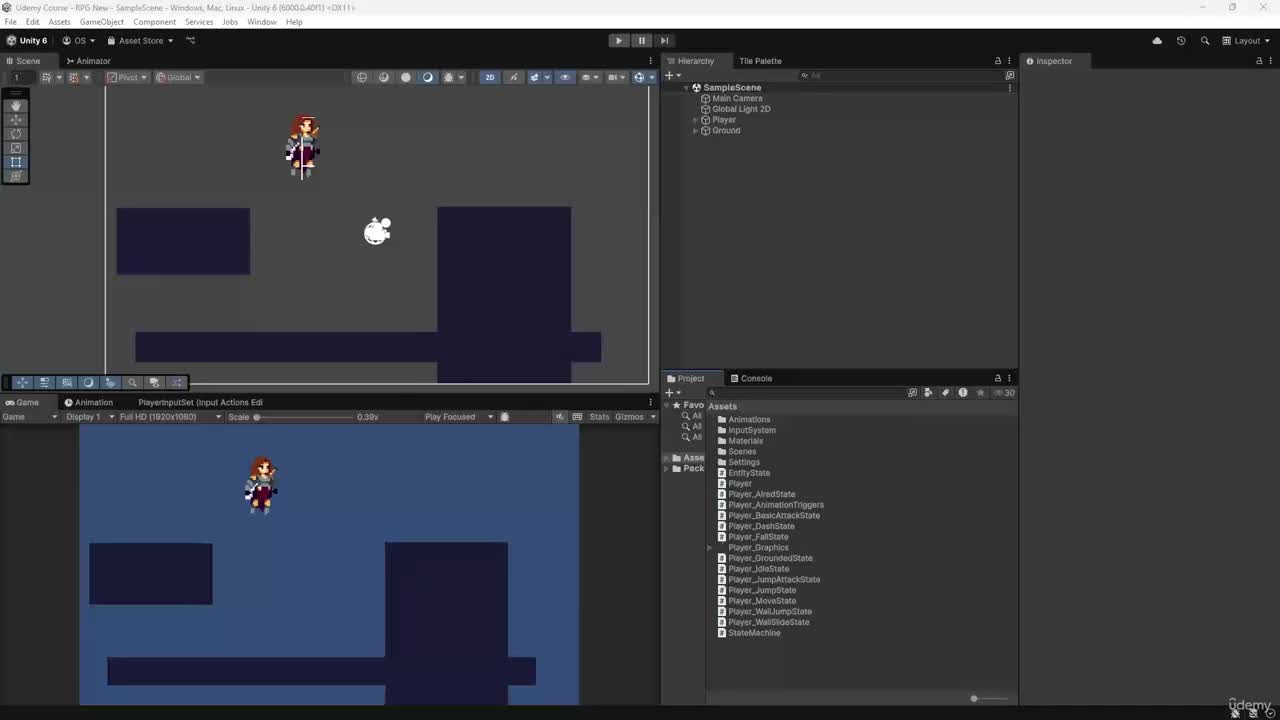Switch to the Console tab
Viewport: 1280px width, 720px height.
click(751, 378)
